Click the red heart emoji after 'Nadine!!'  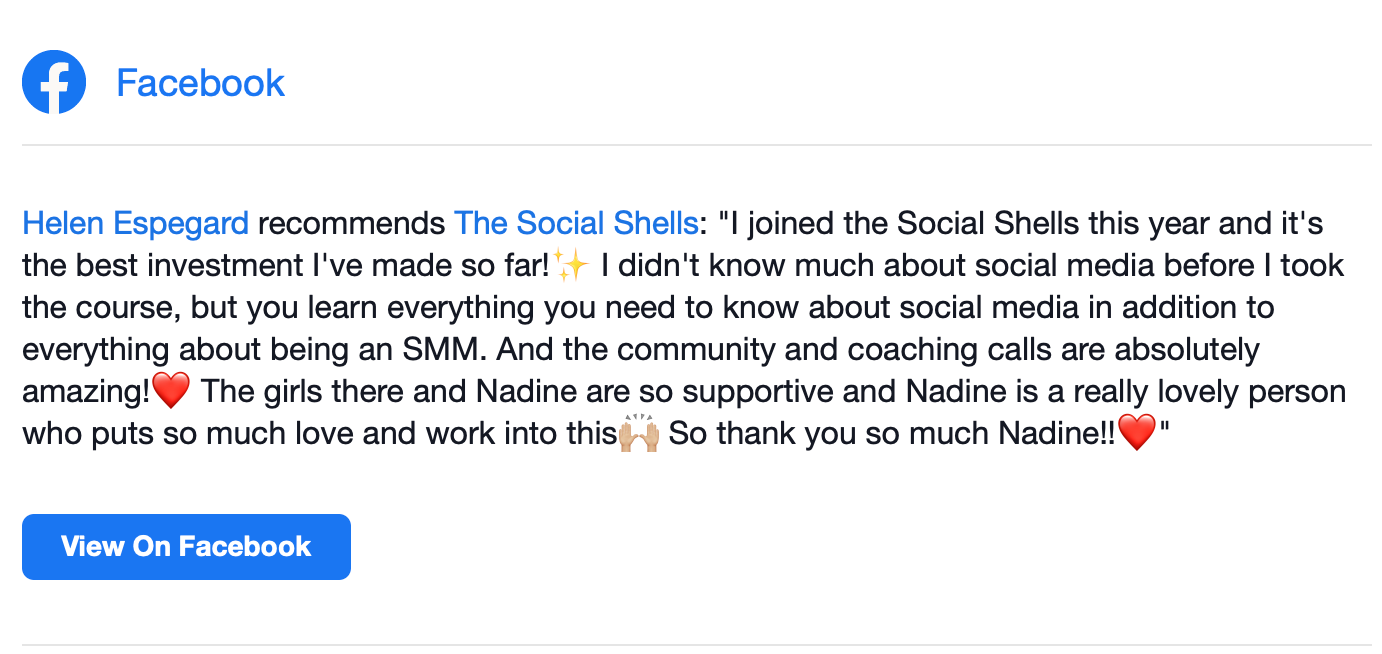[x=1136, y=435]
